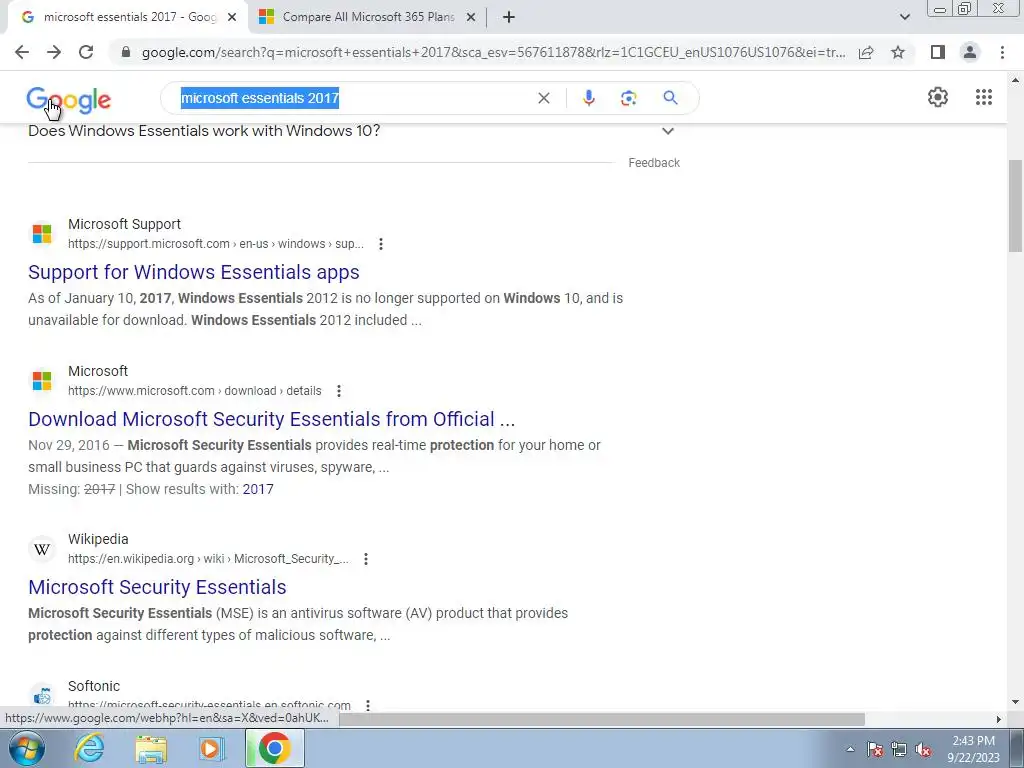This screenshot has width=1024, height=768.
Task: Click the Wikipedia site name
Action: (x=98, y=539)
